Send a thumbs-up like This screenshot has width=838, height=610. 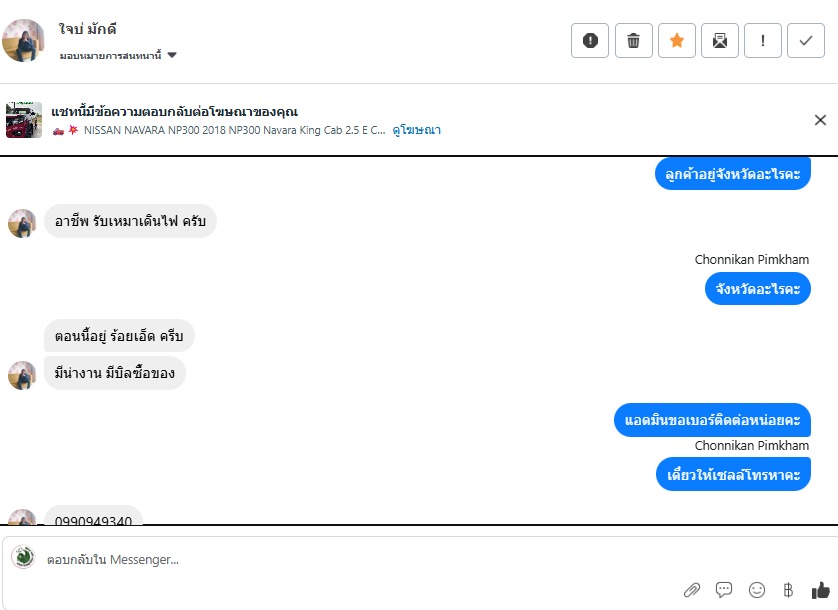820,590
